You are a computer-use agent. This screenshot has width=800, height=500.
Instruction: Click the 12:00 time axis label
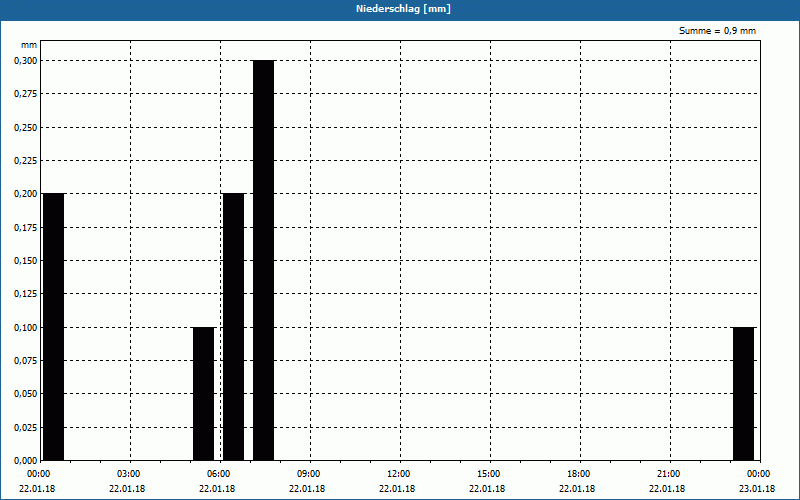[x=398, y=474]
